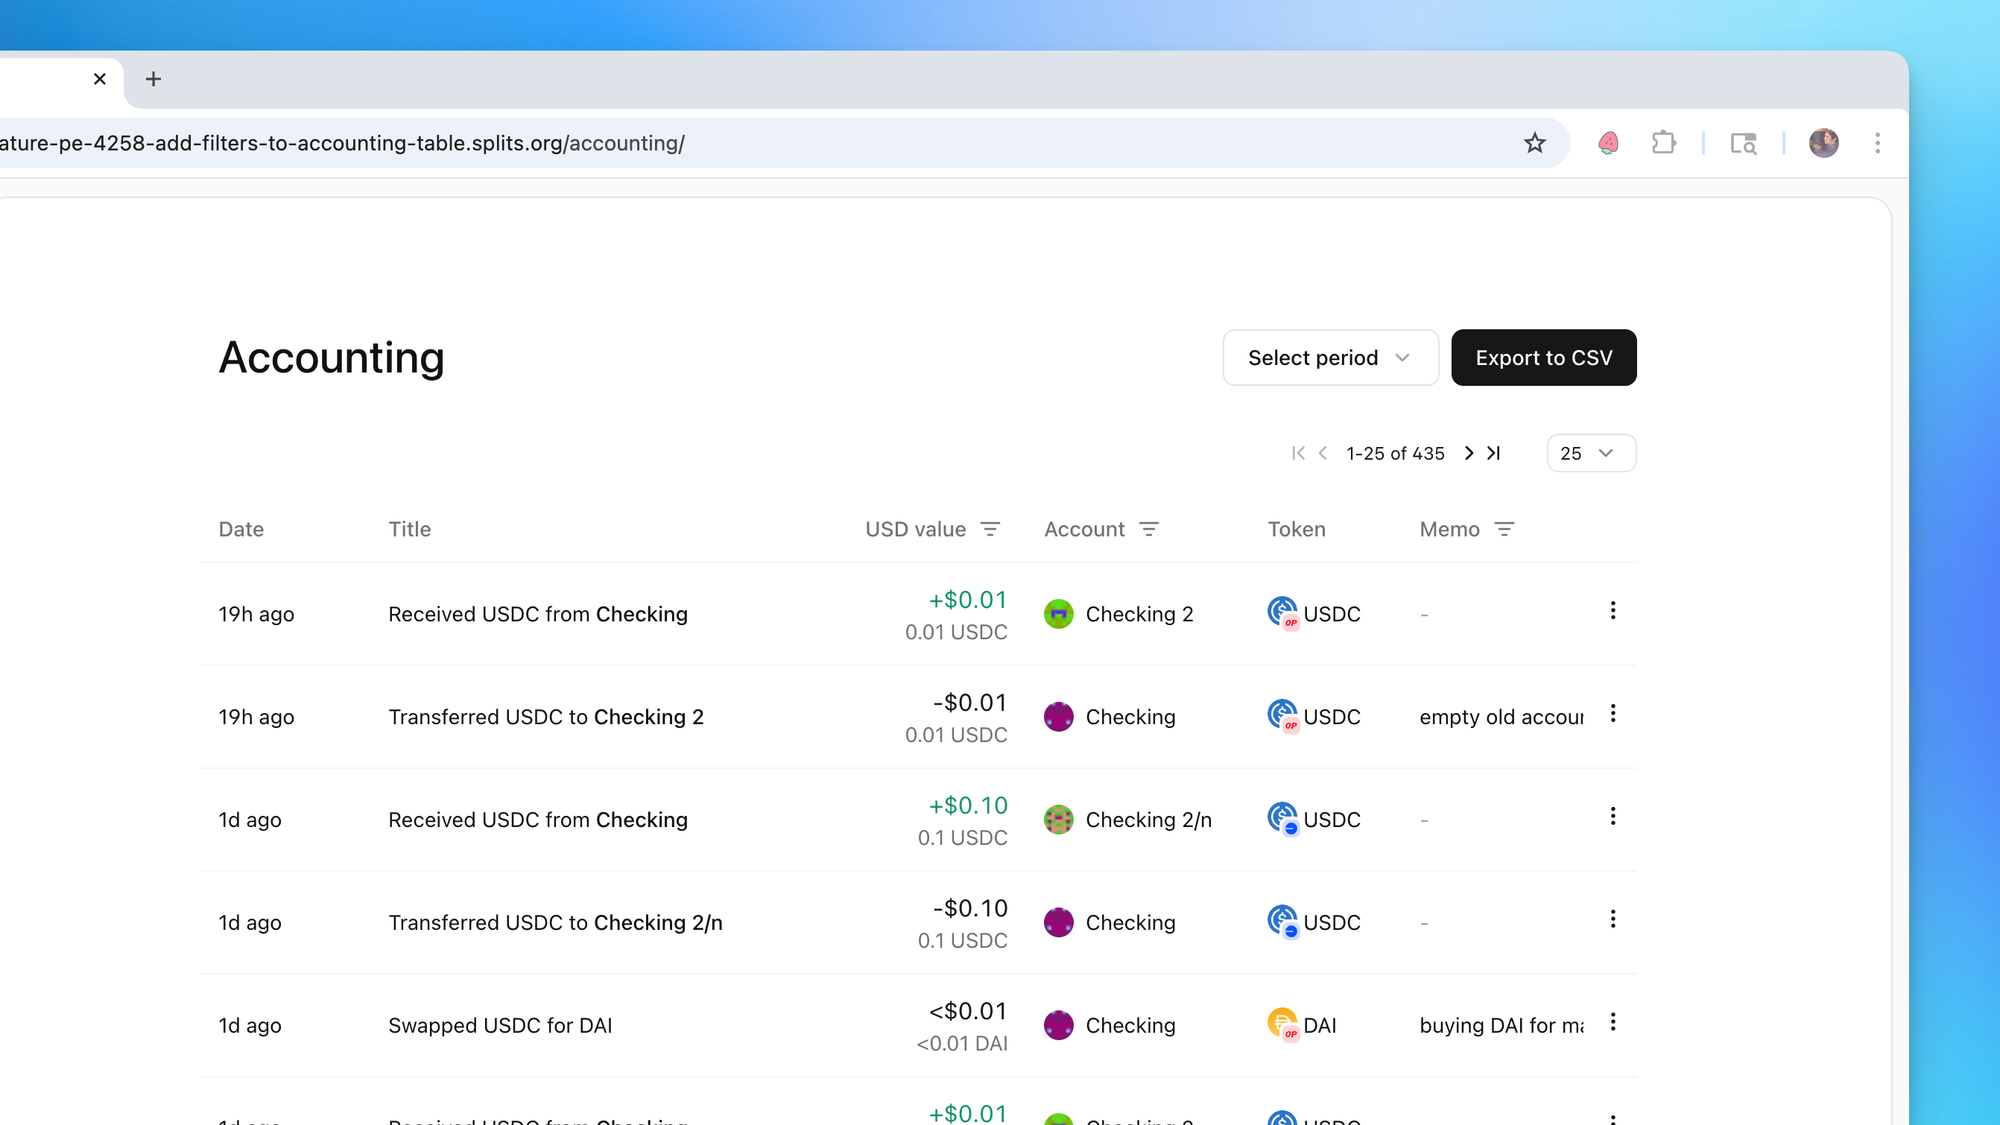Image resolution: width=2000 pixels, height=1125 pixels.
Task: Open three-dot menu for first Received USDC row
Action: click(x=1613, y=611)
